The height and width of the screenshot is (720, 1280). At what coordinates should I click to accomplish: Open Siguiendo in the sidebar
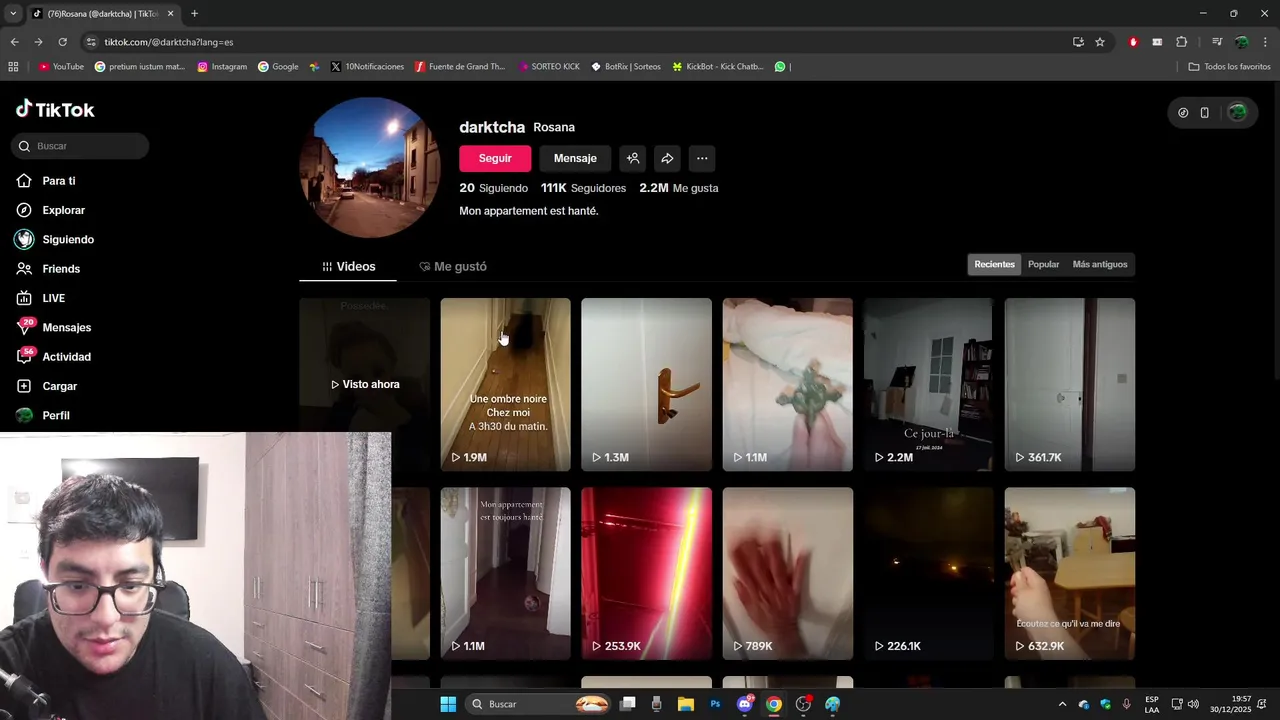point(67,240)
